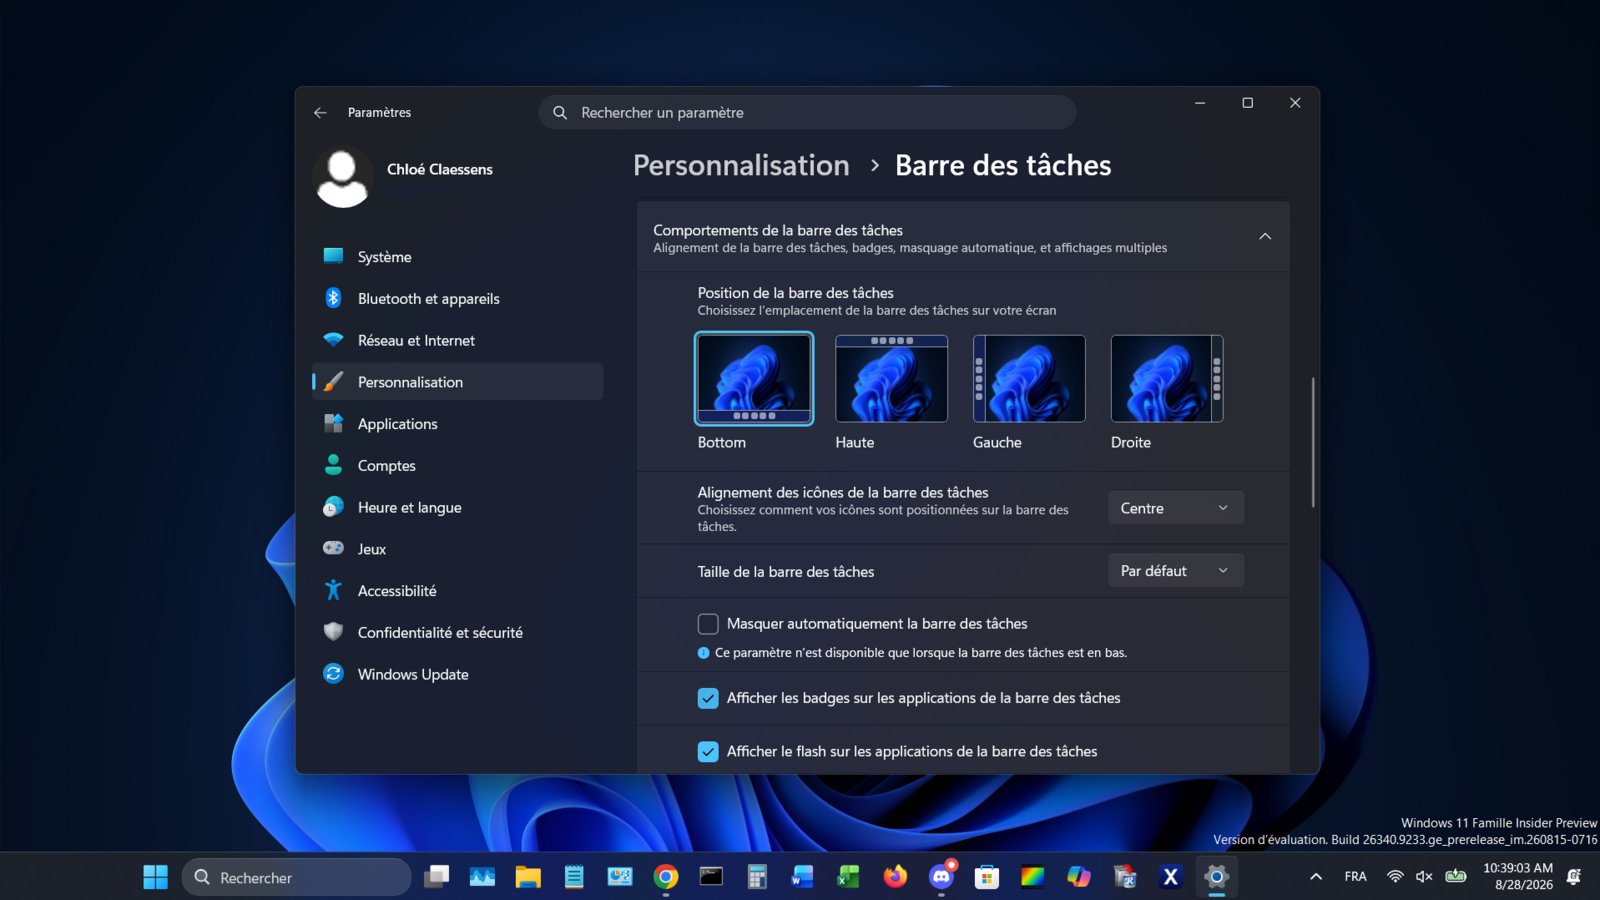Click the Settings gear taskbar icon
Screen dimensions: 1600x900
(x=1216, y=877)
